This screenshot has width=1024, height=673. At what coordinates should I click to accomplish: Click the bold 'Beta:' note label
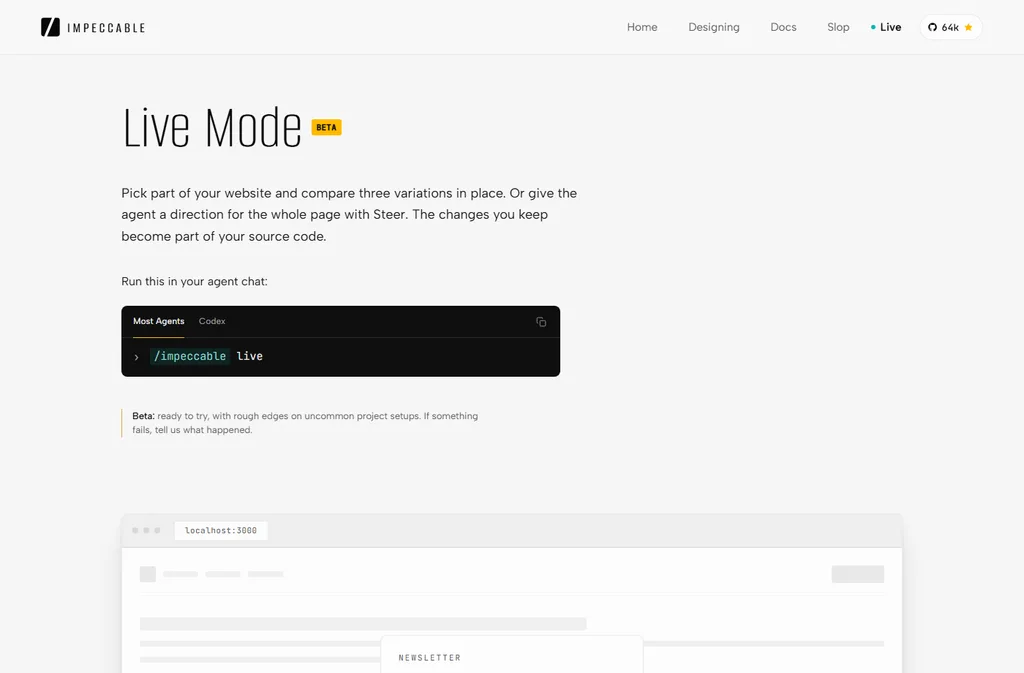coord(144,416)
